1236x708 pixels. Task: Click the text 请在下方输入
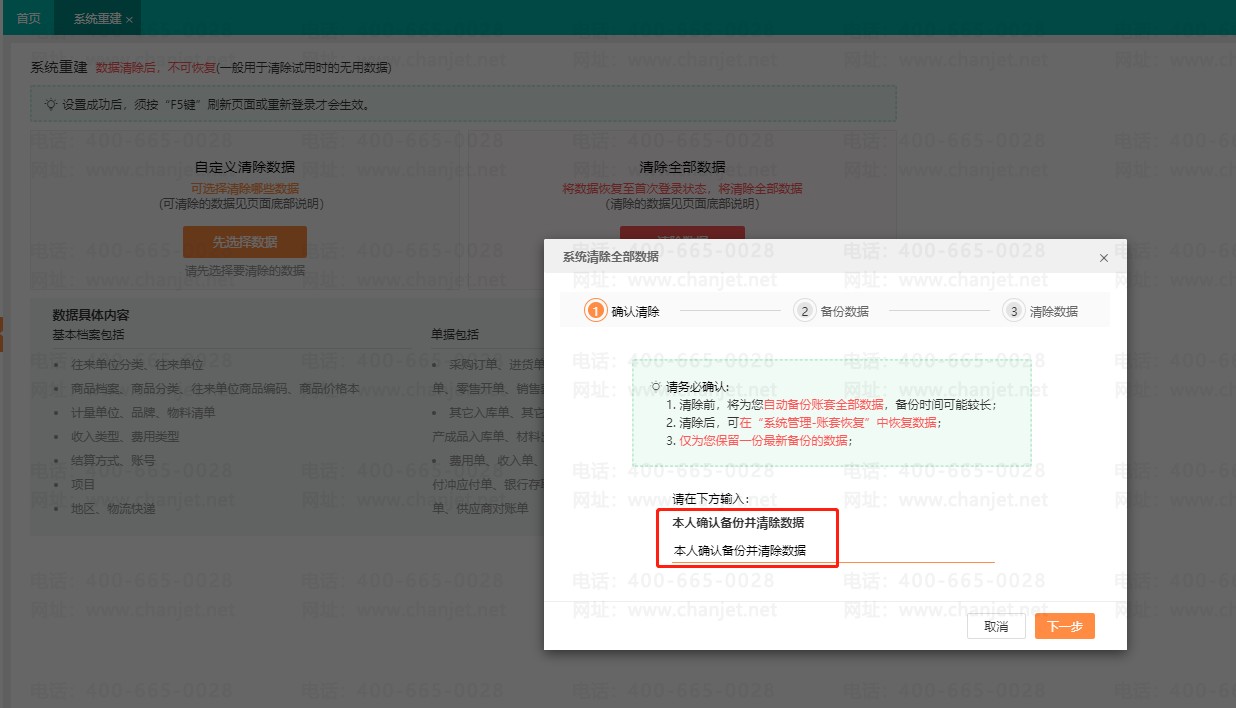pos(711,498)
